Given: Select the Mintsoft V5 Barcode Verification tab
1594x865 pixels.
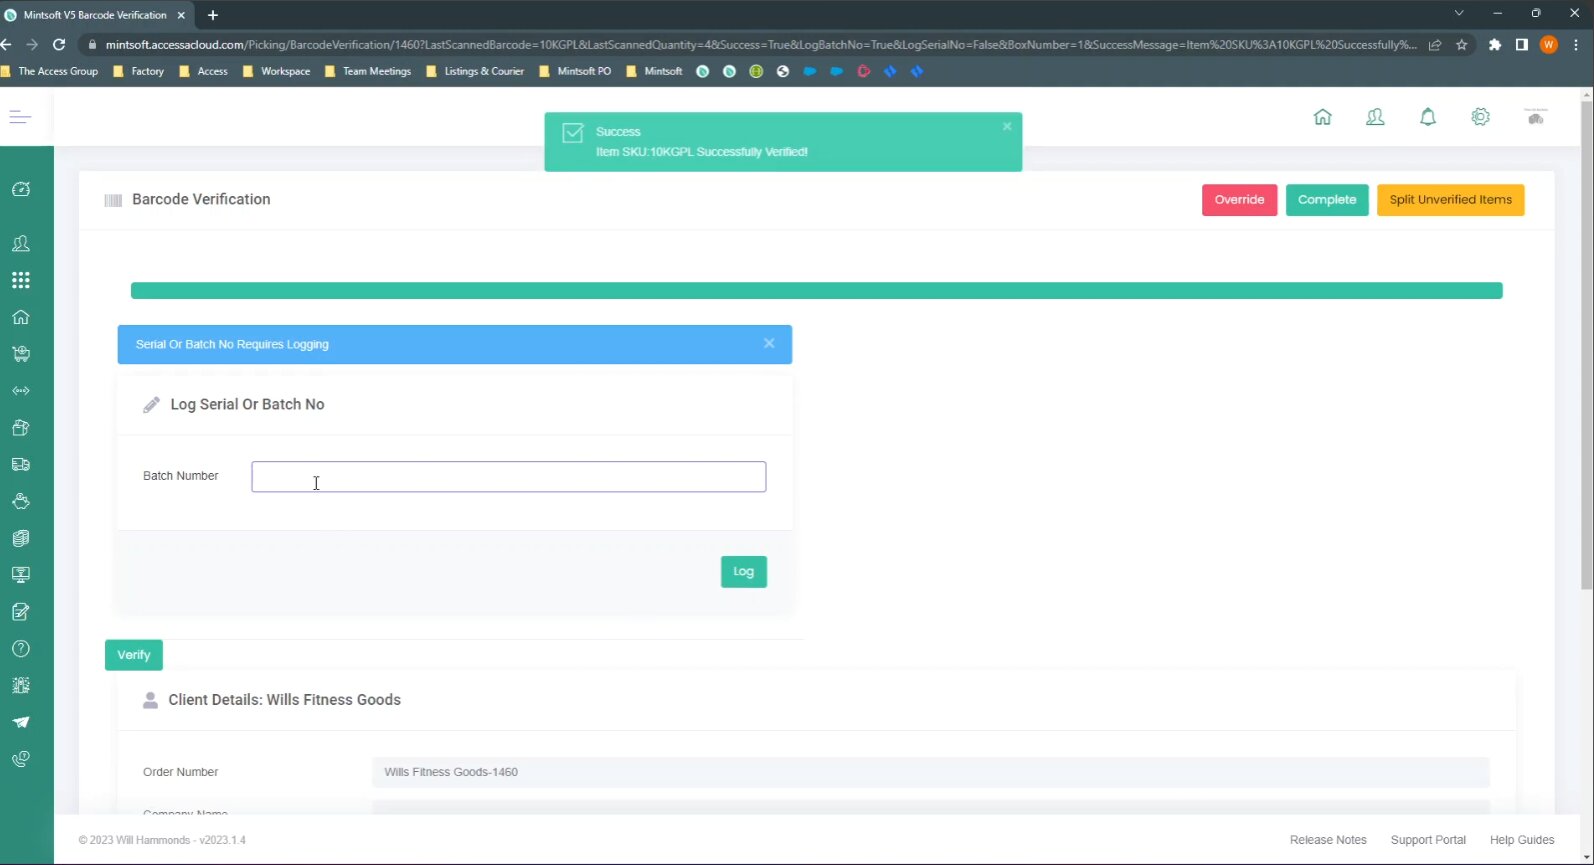Looking at the screenshot, I should (95, 15).
